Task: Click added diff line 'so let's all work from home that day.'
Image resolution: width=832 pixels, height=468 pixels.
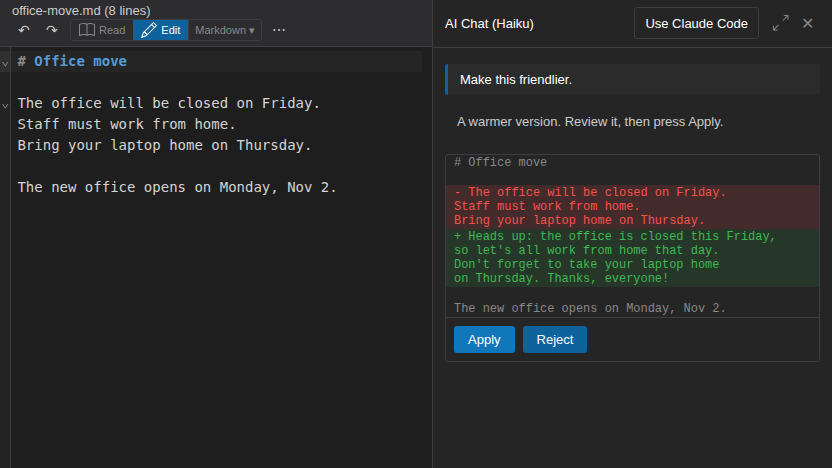Action: (586, 250)
